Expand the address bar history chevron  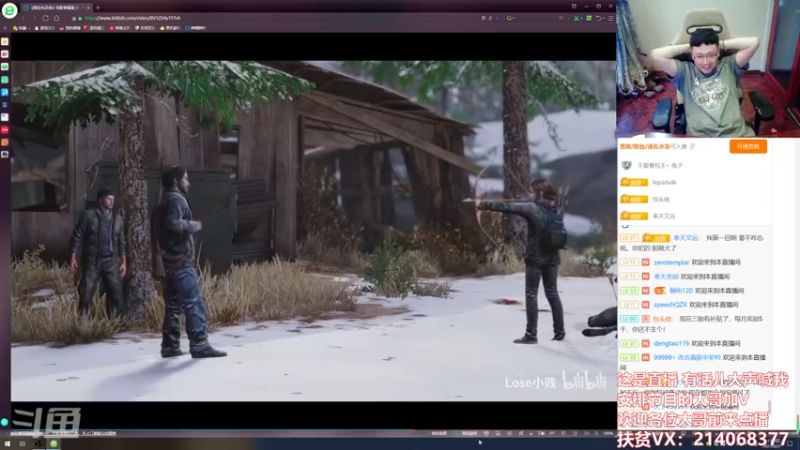(497, 18)
